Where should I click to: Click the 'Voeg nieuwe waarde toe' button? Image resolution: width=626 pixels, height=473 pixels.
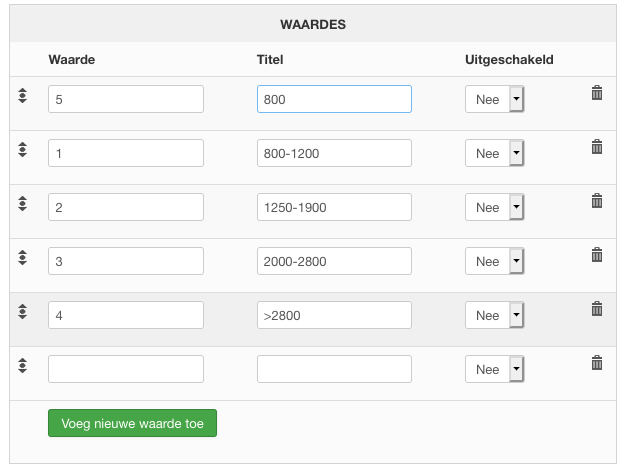[132, 423]
